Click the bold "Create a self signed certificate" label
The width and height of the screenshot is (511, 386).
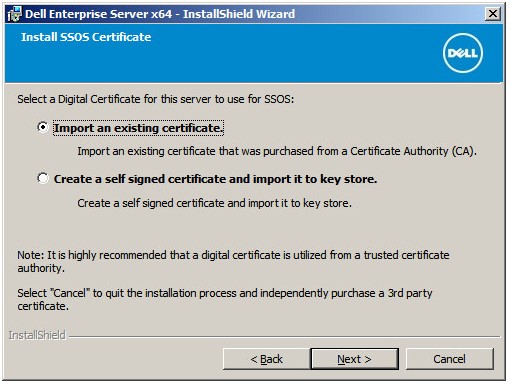pyautogui.click(x=215, y=179)
